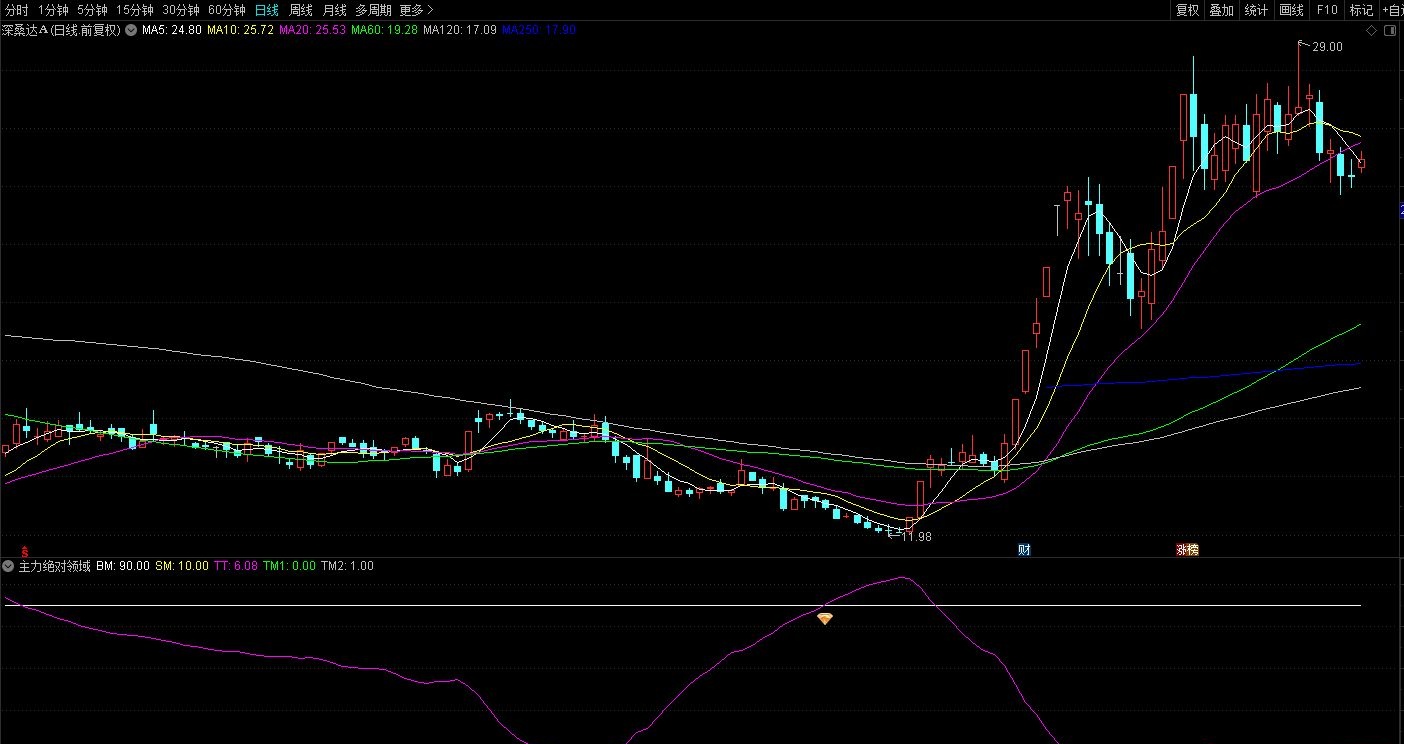This screenshot has width=1404, height=744.
Task: Click the blue 财 financial event marker
Action: 1024,549
